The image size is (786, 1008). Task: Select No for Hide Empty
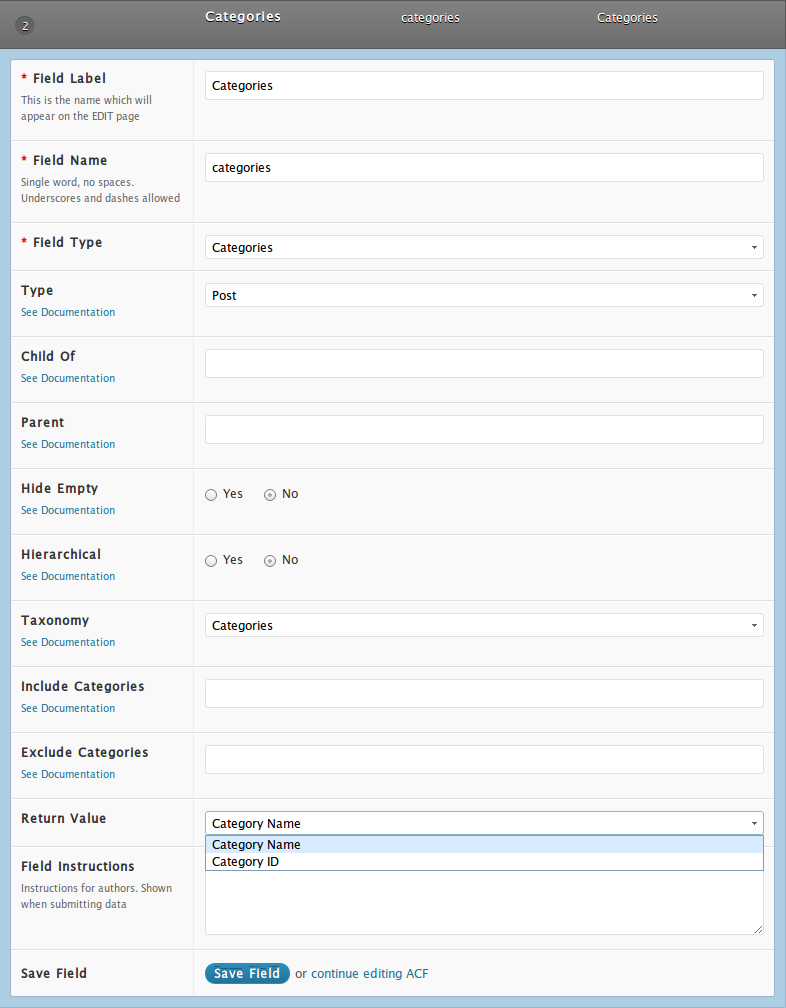click(x=270, y=494)
